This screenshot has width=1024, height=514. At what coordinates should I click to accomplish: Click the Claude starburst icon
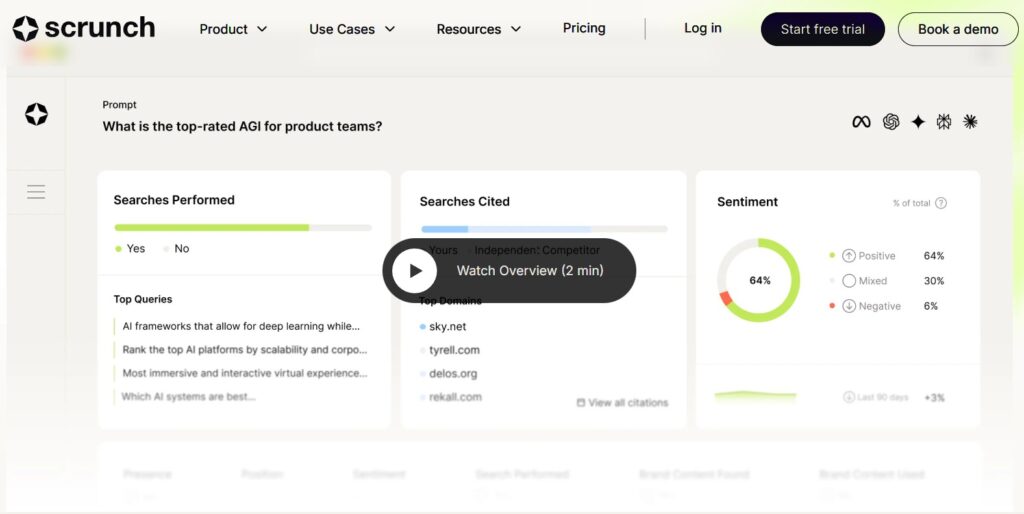point(970,122)
